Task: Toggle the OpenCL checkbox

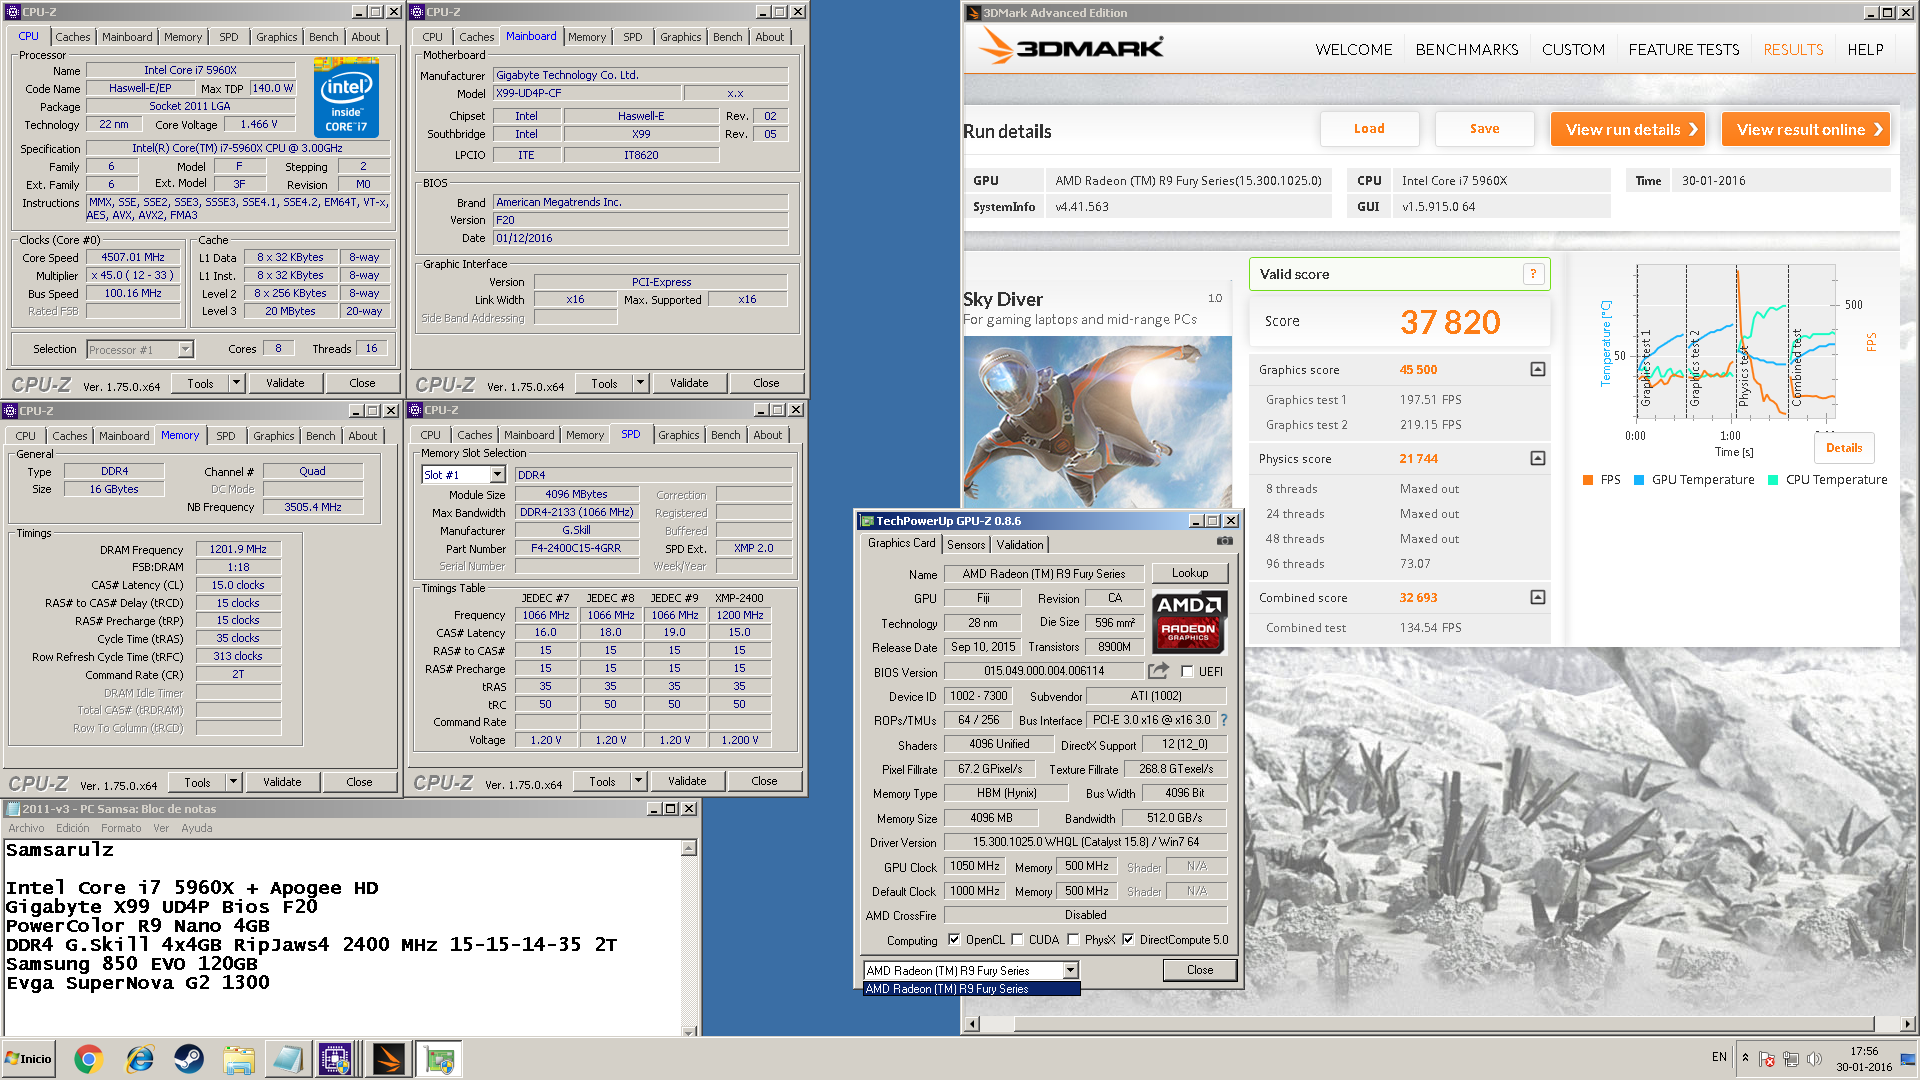Action: coord(954,940)
